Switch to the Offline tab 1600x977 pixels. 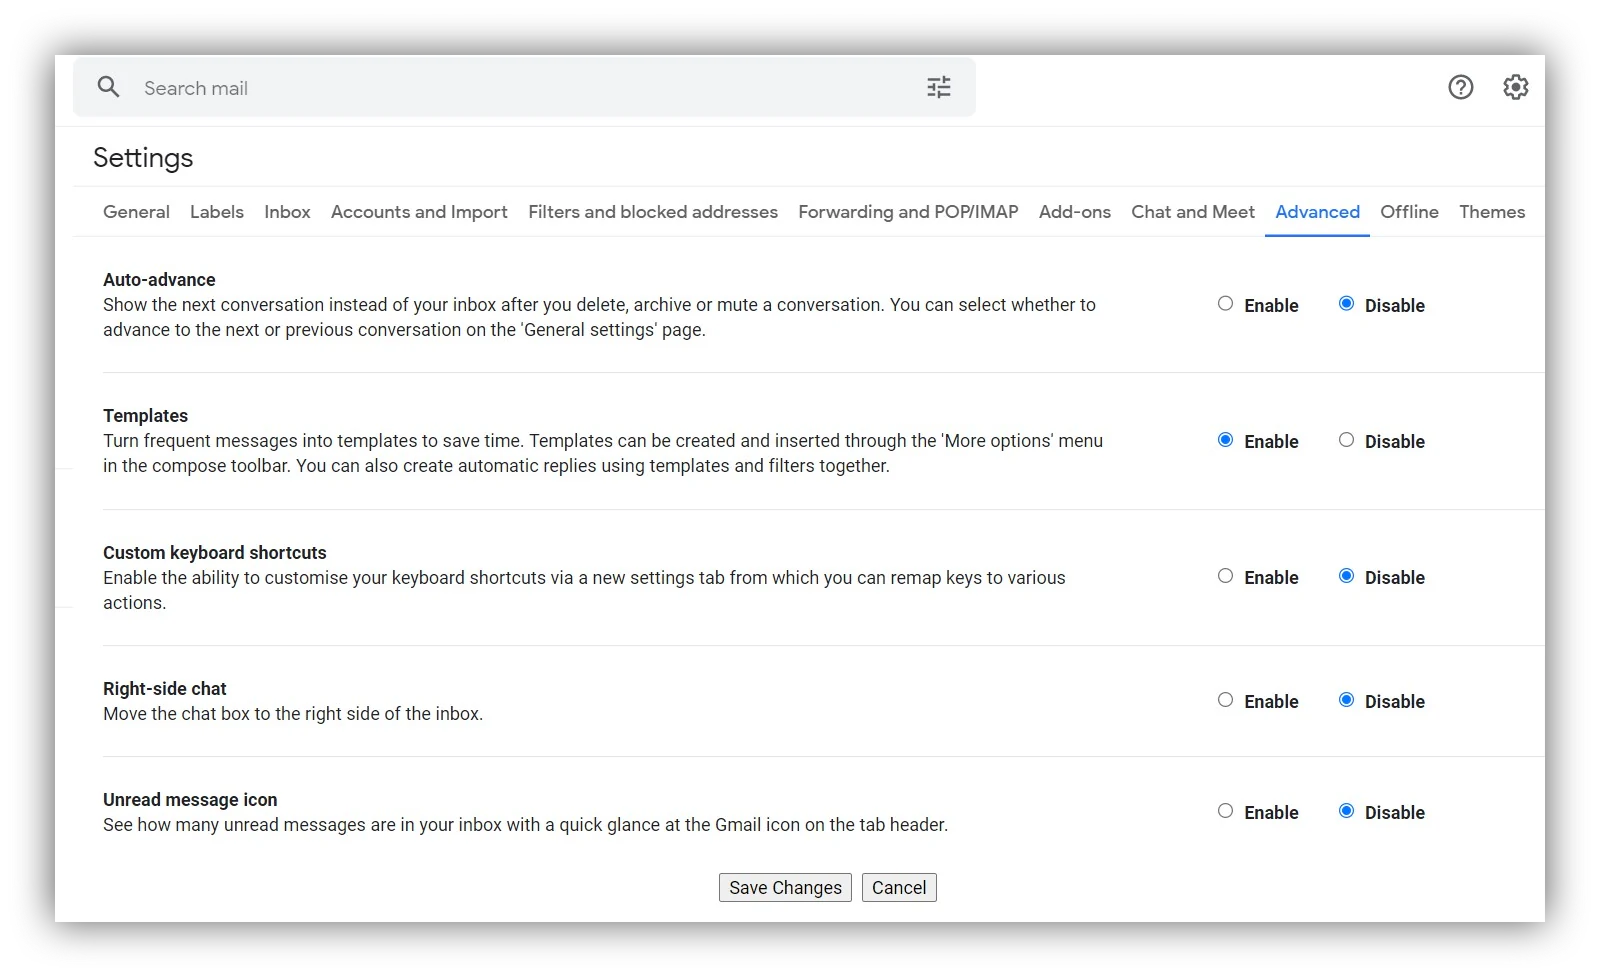click(x=1409, y=212)
